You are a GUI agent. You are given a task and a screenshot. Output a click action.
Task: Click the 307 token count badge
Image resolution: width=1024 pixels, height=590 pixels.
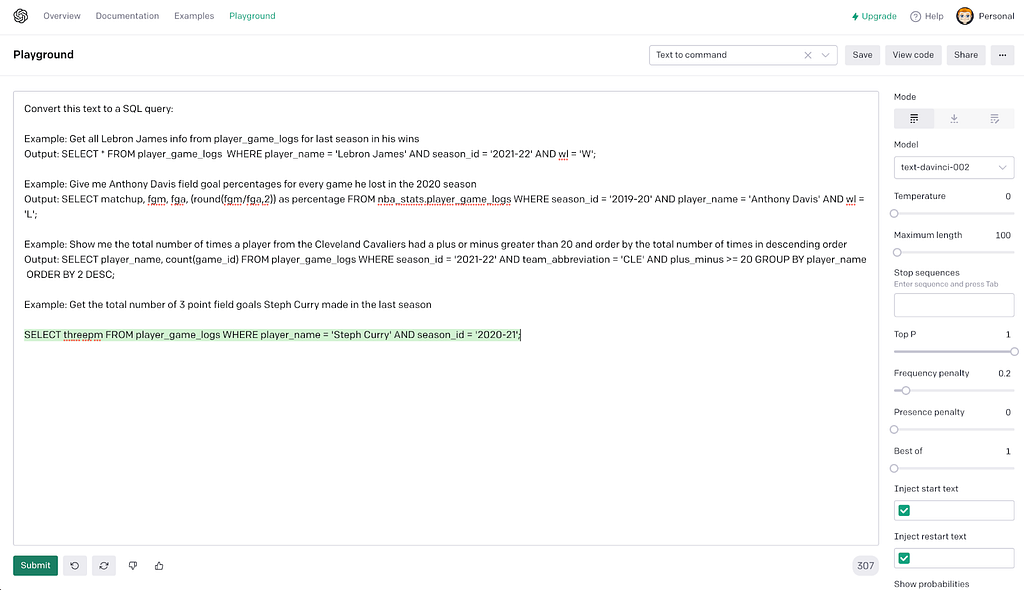coord(865,566)
